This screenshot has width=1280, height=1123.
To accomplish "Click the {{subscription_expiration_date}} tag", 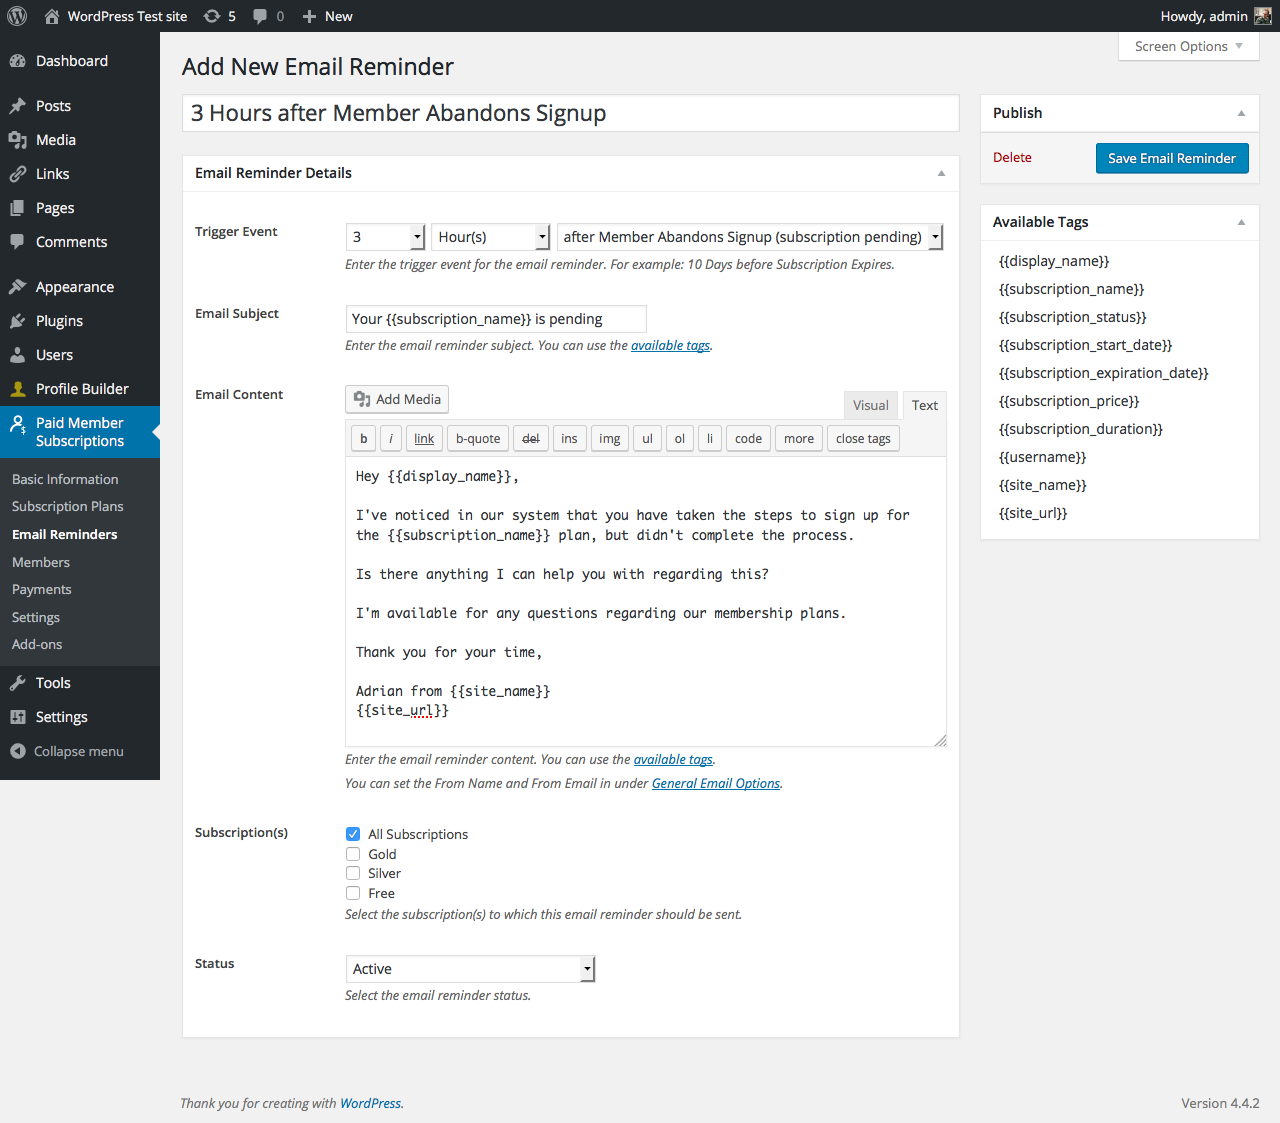I will [x=1104, y=373].
